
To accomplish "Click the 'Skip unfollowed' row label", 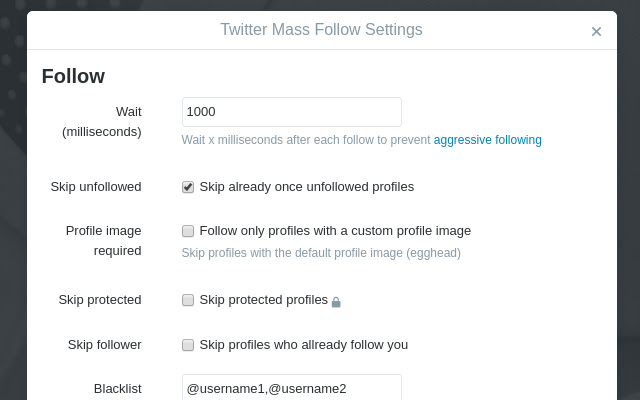I will [x=96, y=186].
